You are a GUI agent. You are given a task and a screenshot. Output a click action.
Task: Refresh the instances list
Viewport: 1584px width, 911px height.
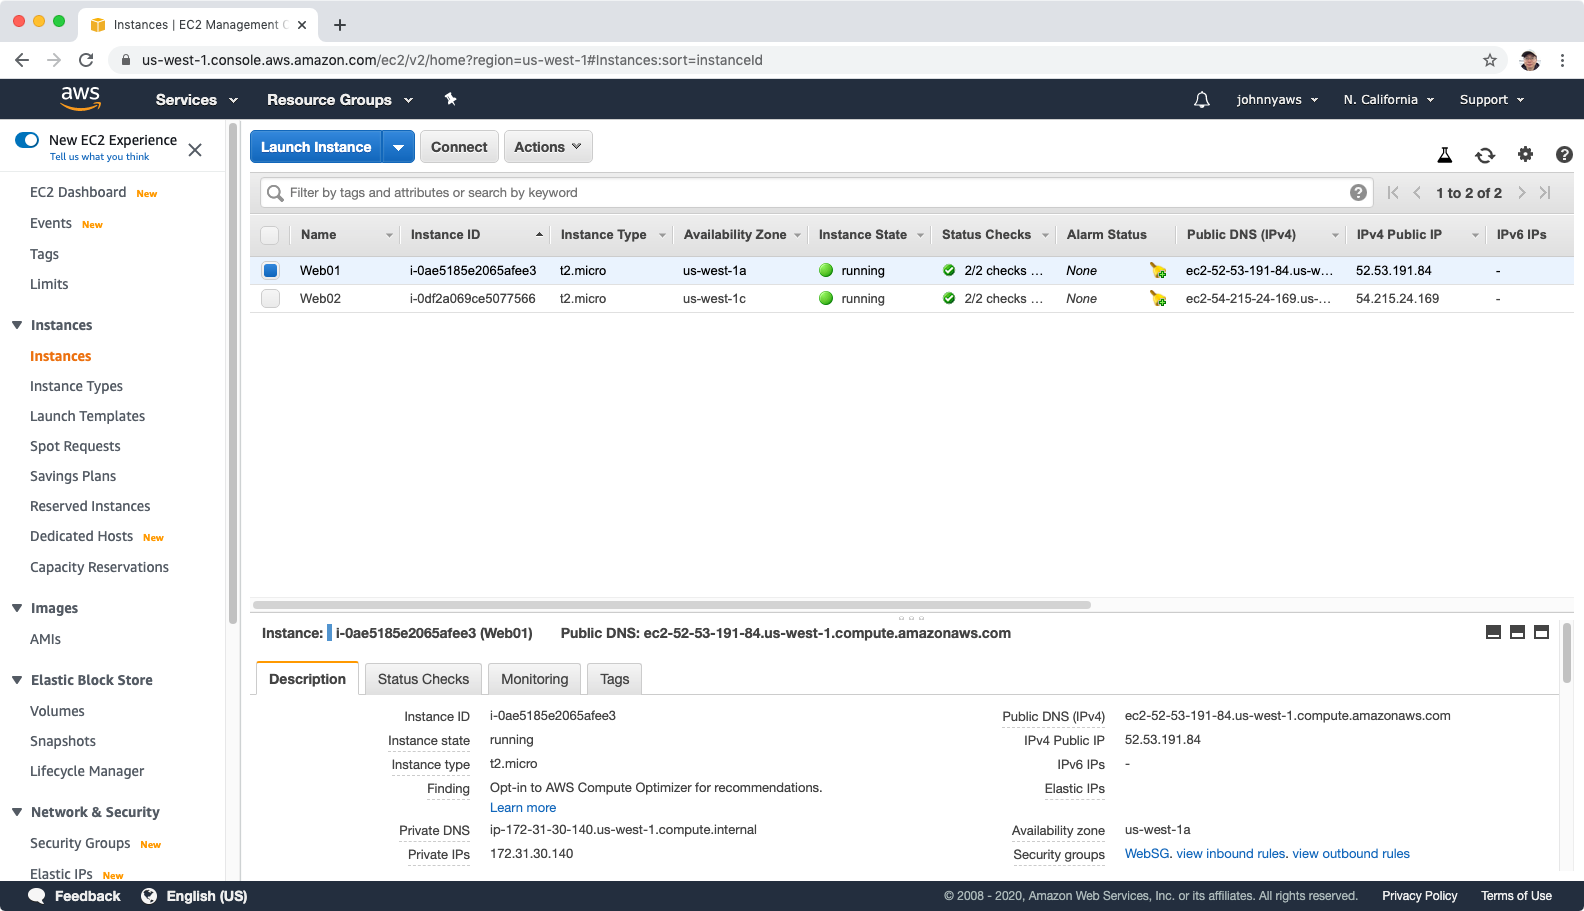click(x=1485, y=154)
